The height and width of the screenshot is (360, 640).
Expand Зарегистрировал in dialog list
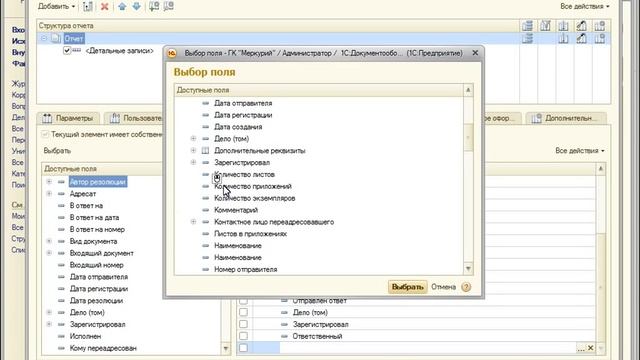(193, 162)
